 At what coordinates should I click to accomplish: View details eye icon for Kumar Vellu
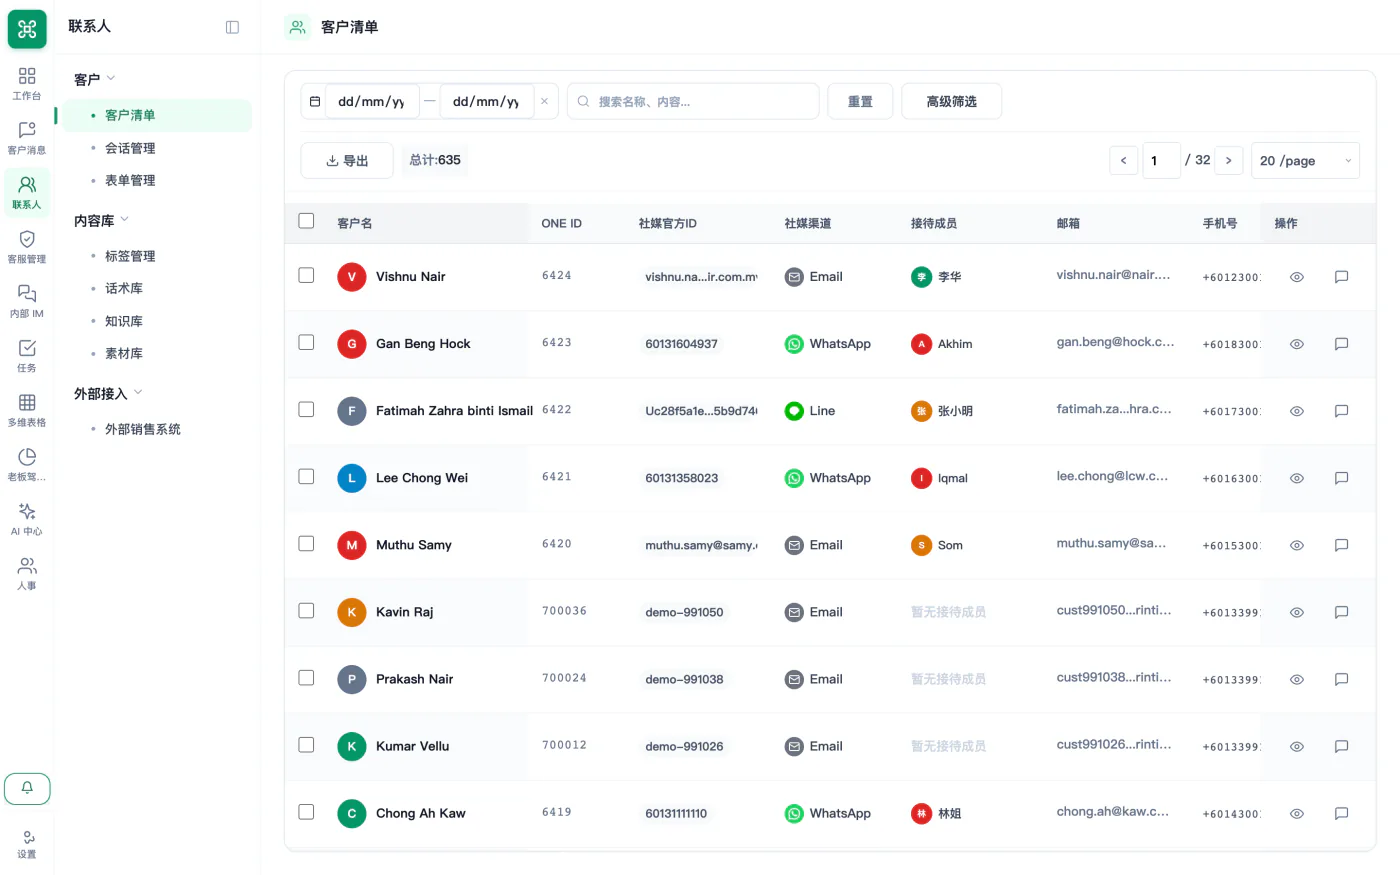pyautogui.click(x=1296, y=746)
